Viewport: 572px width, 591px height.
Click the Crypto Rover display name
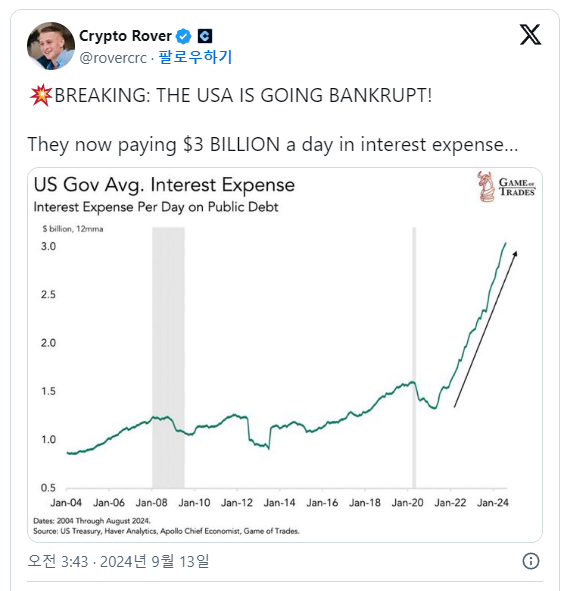click(x=125, y=36)
